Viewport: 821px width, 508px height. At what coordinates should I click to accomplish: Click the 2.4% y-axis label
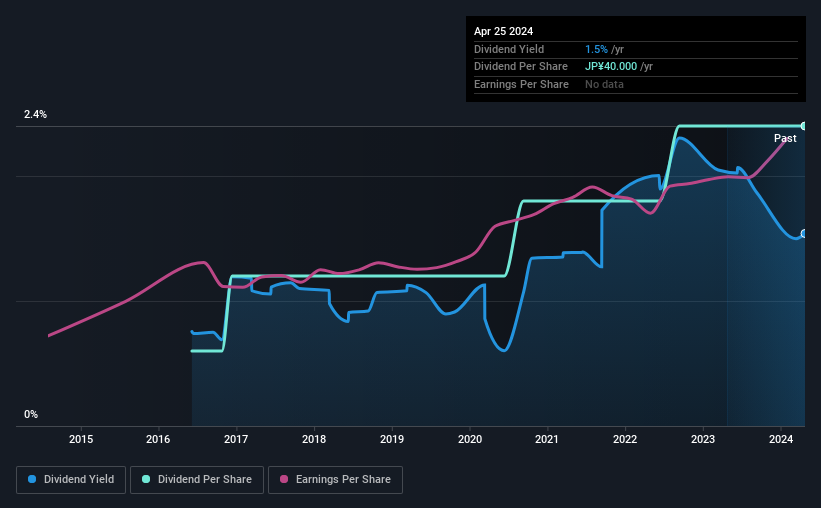[35, 114]
